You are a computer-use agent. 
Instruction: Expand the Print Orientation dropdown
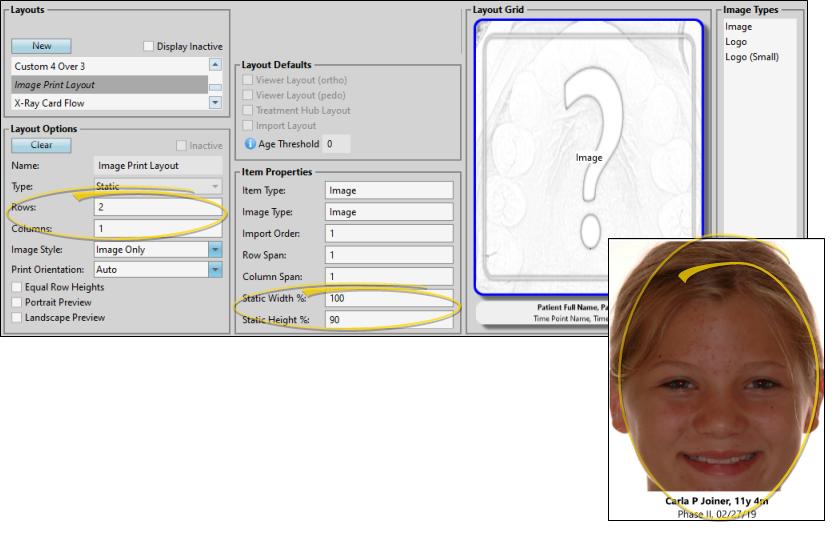coord(215,270)
